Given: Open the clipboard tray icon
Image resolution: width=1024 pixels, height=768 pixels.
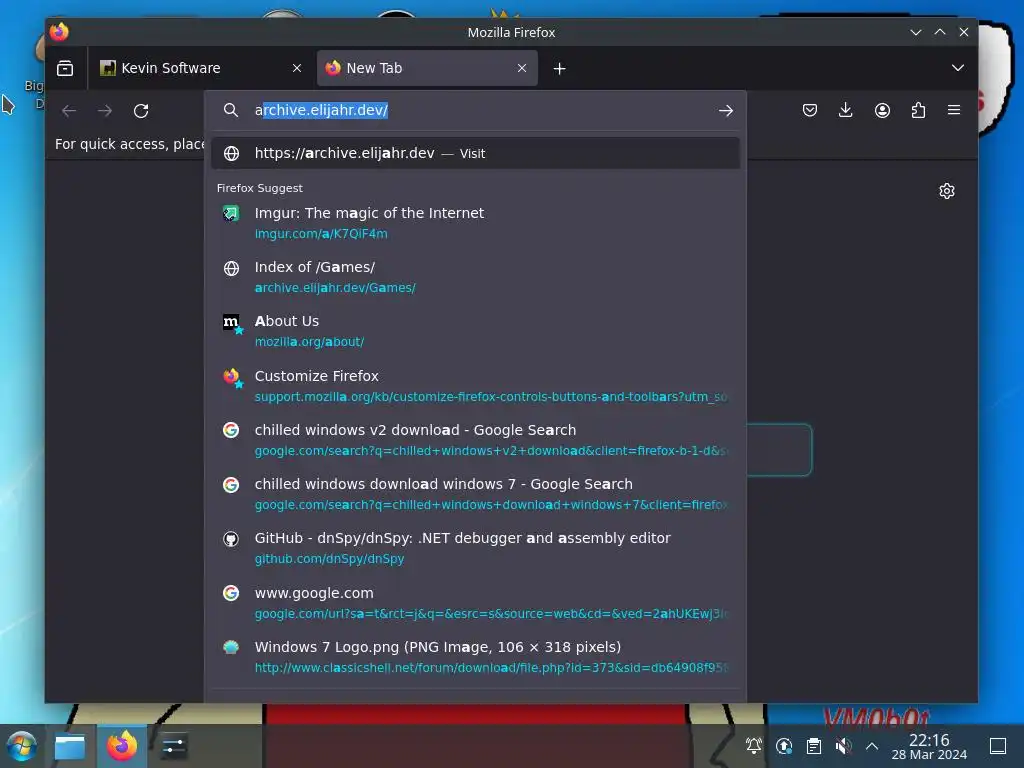Looking at the screenshot, I should [x=814, y=746].
